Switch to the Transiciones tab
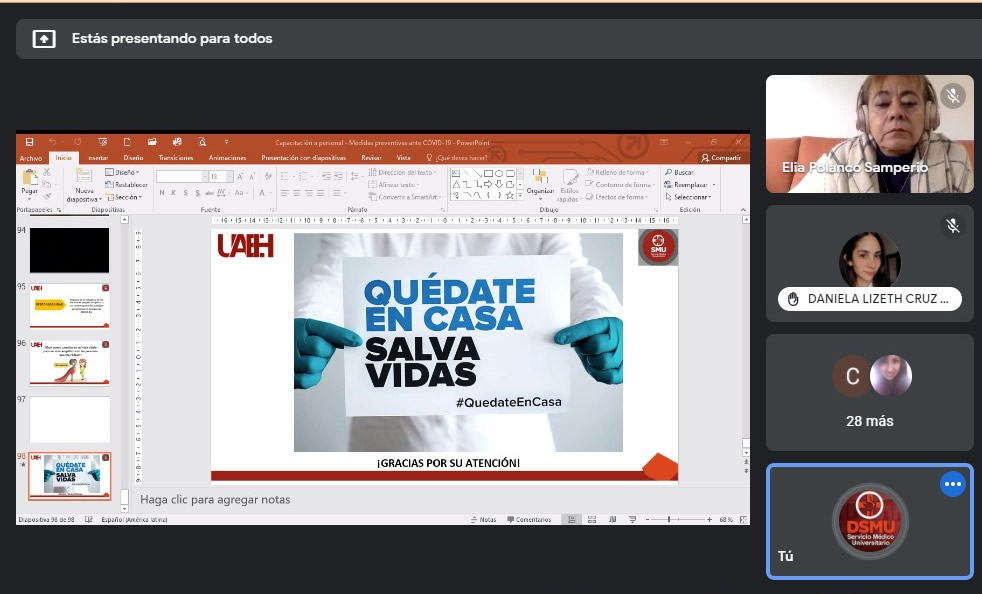 pyautogui.click(x=175, y=158)
